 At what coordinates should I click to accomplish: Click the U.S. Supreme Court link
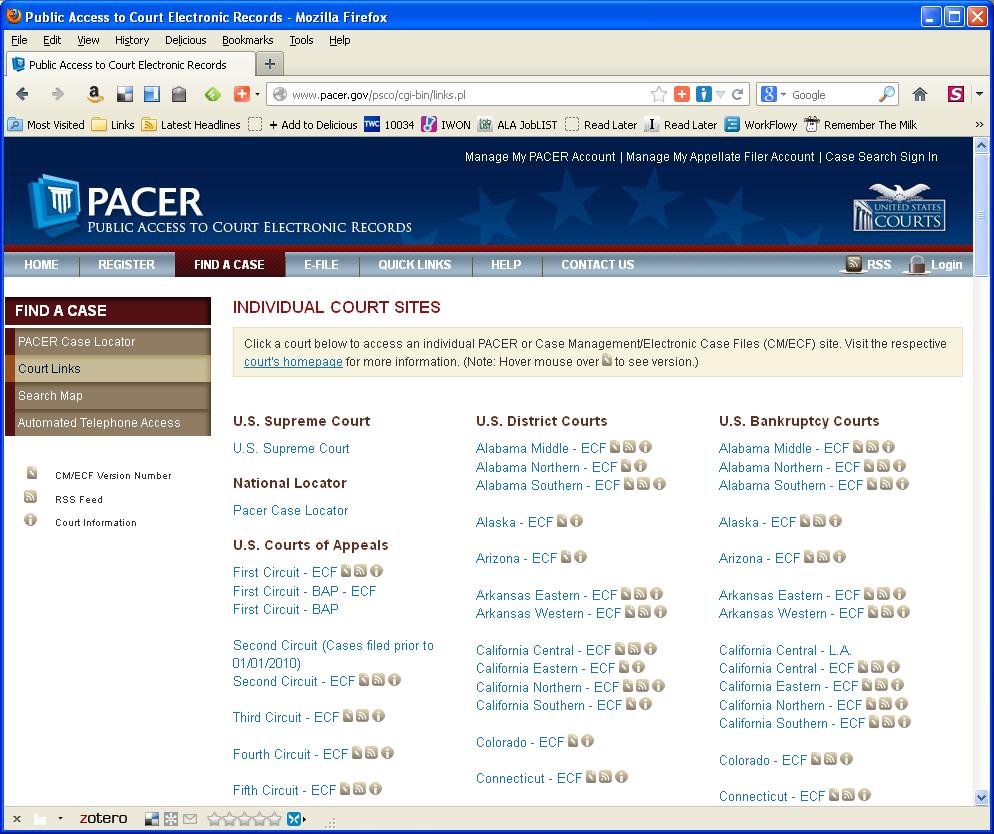[291, 449]
